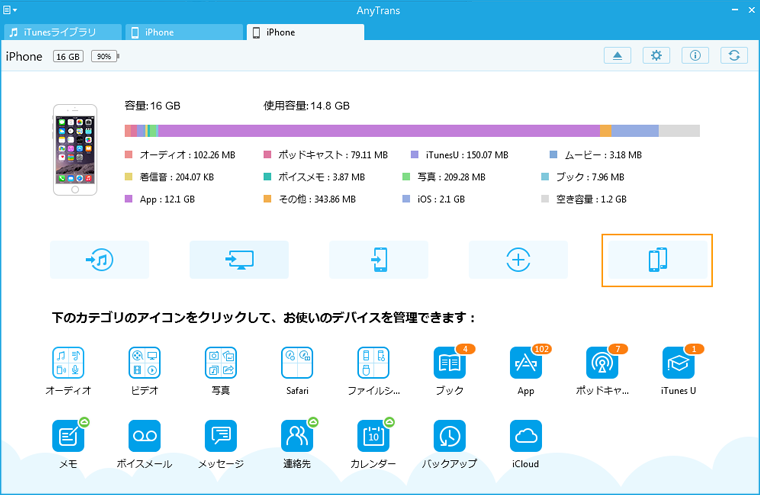Open the ファイルシ... file system icon
760x495 pixels.
[373, 363]
